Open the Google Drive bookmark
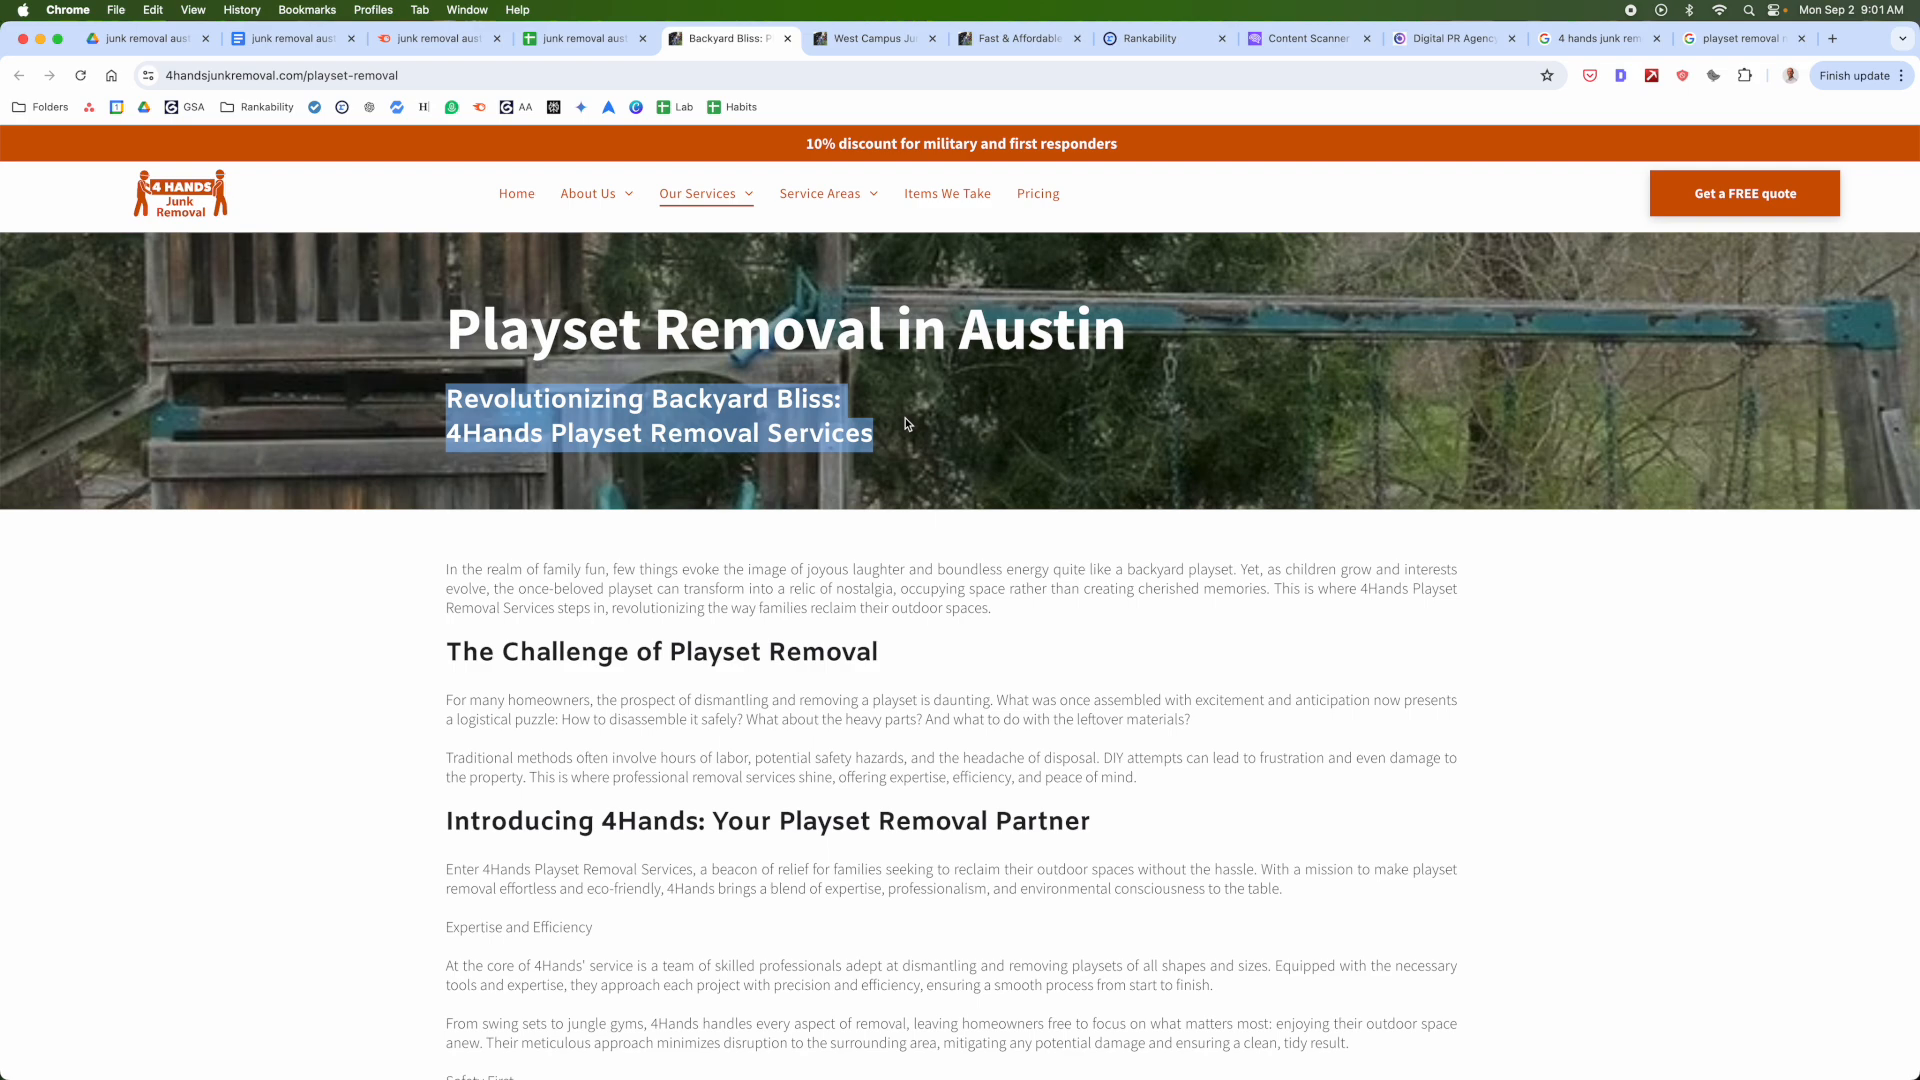This screenshot has width=1920, height=1080. click(x=144, y=107)
